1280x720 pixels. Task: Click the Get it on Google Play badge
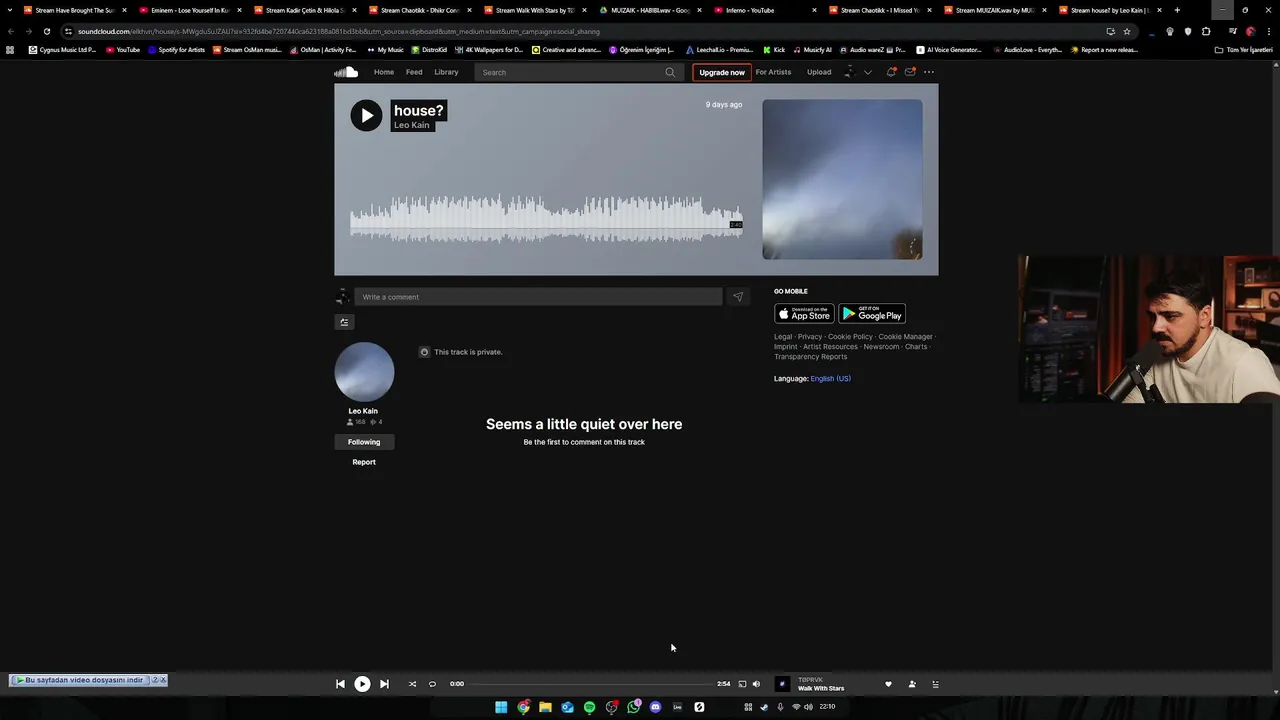pos(872,314)
